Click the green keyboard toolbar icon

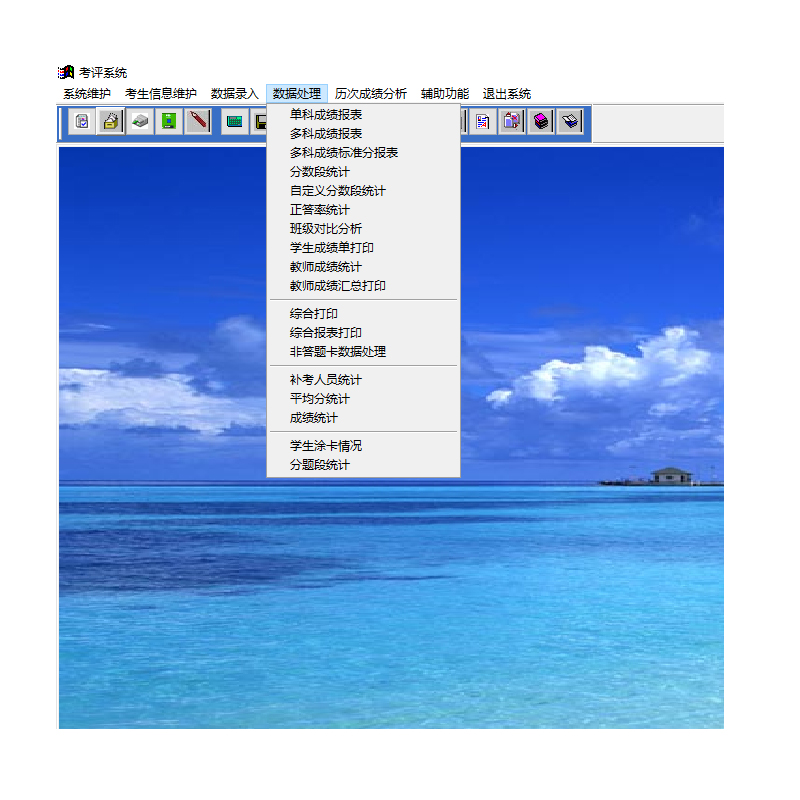(234, 121)
